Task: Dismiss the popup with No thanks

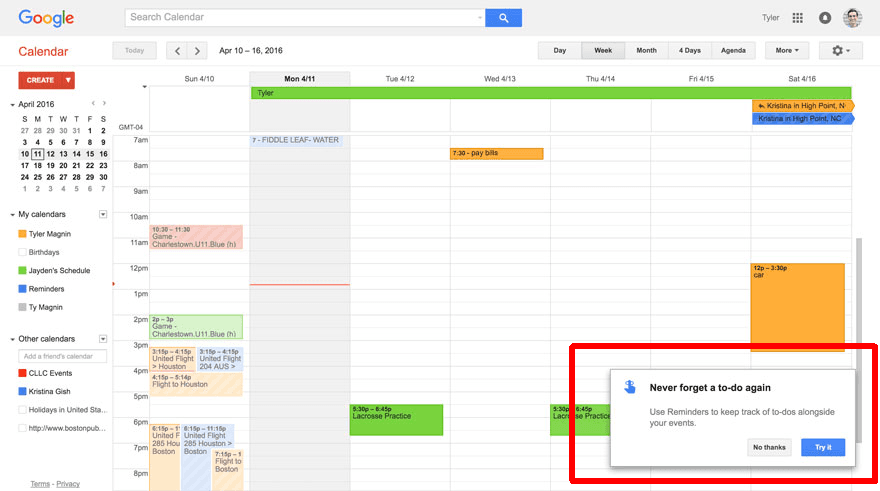Action: [769, 447]
